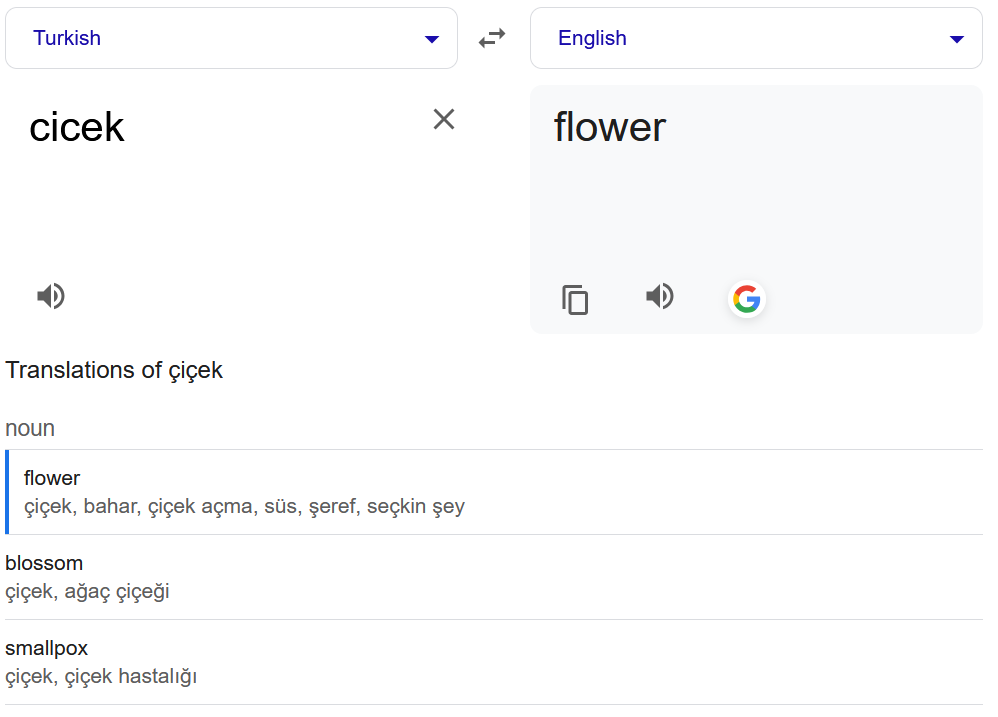This screenshot has height=717, width=998.
Task: Select the 'smallpox' translation entry
Action: tap(47, 648)
